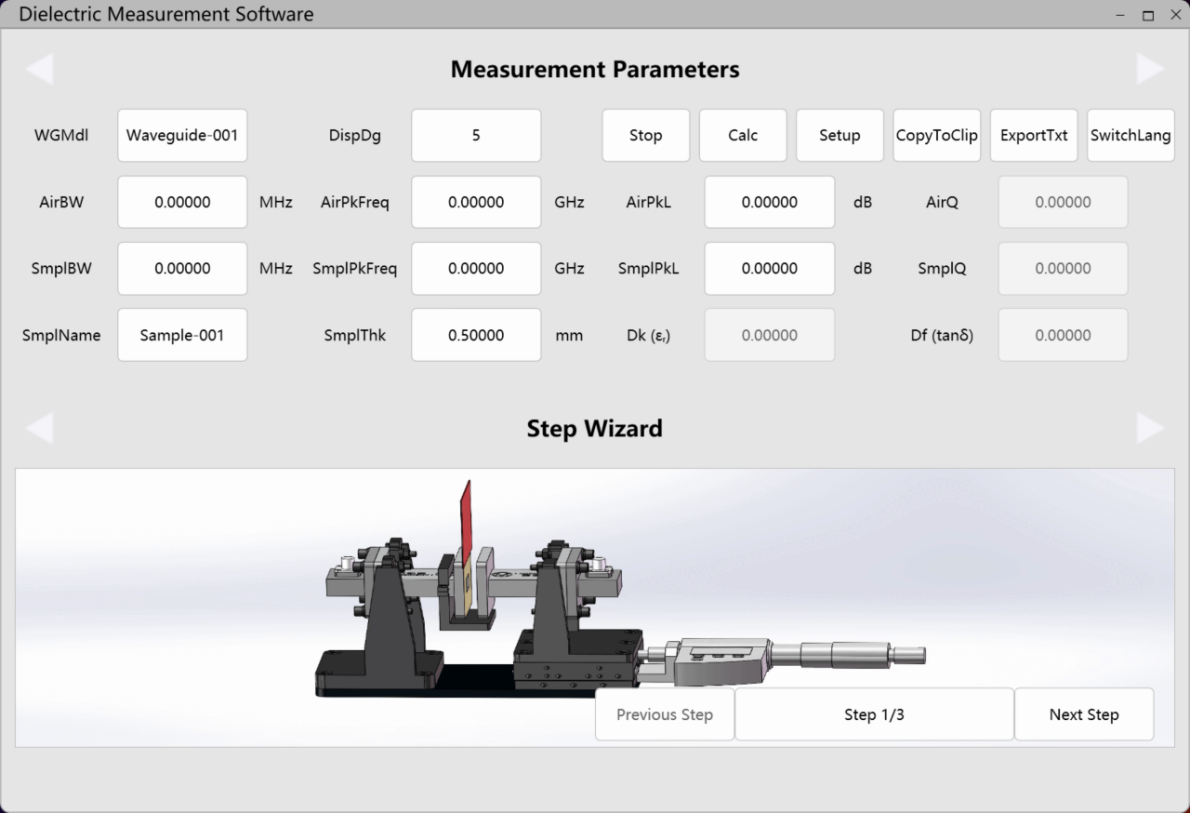Edit the SmplThk 0.50000 field
Viewport: 1190px width, 813px height.
pos(476,335)
